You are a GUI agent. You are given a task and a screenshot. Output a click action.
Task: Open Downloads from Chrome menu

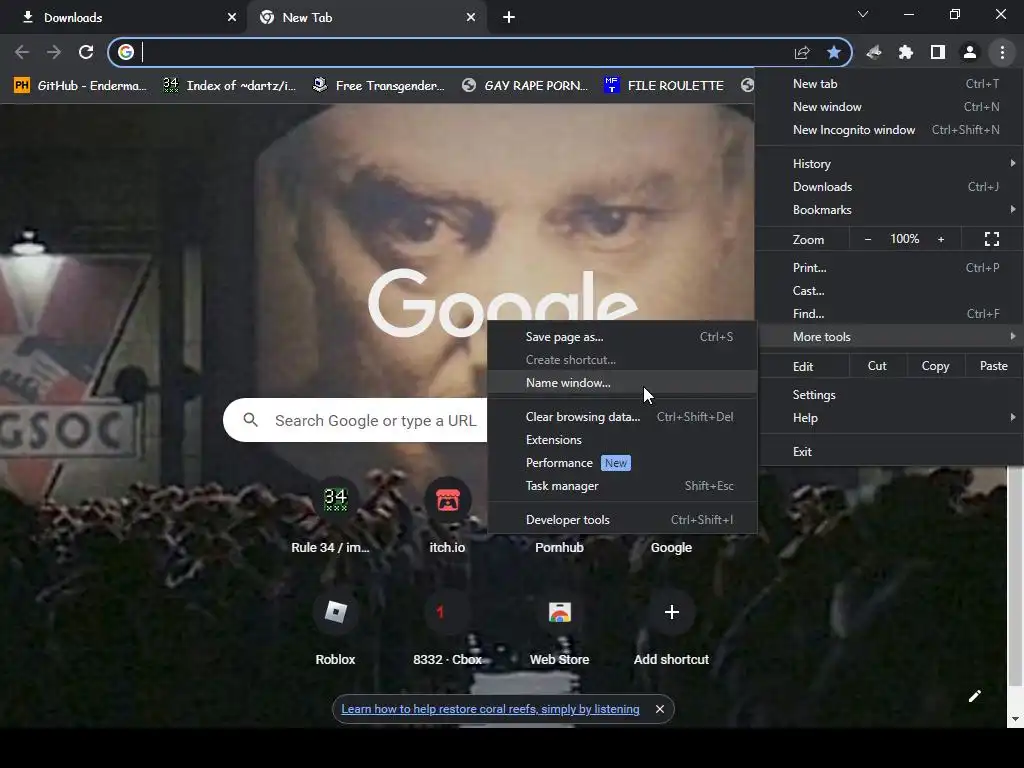889,187
